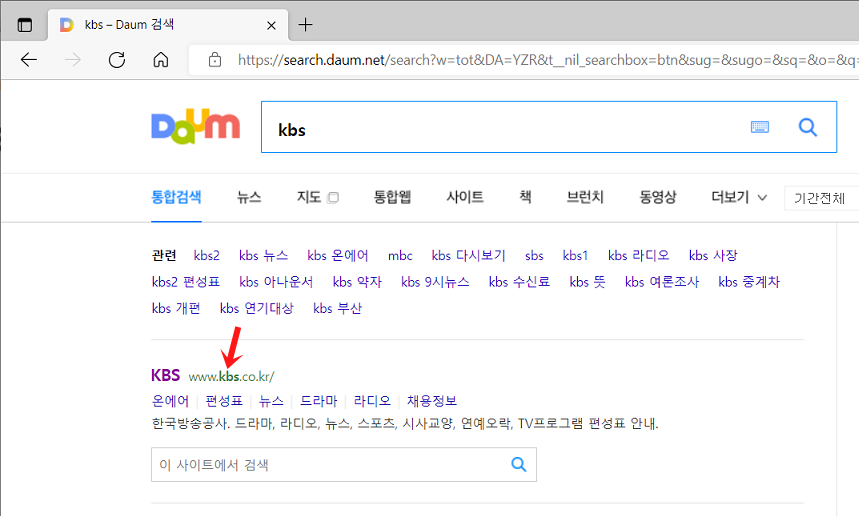Open a new browser tab
Viewport: 859px width, 516px height.
click(x=305, y=25)
